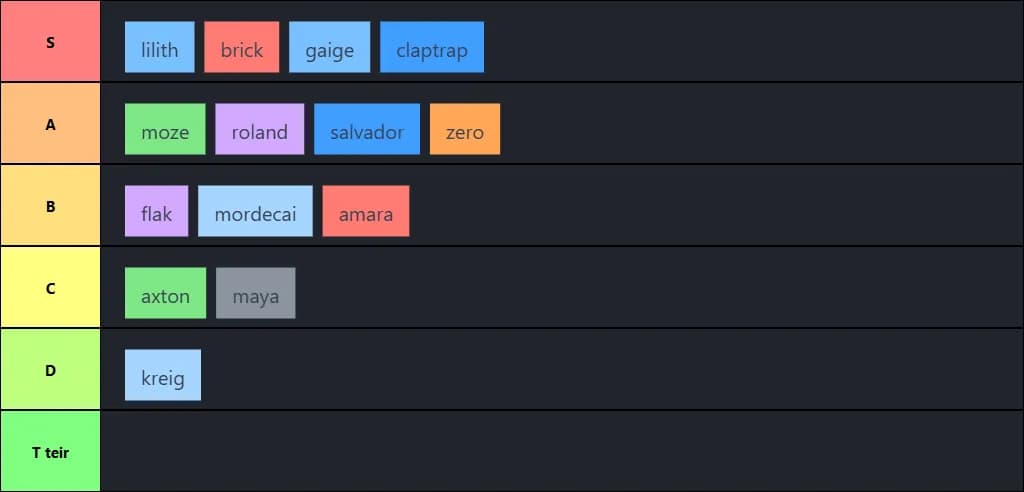Select the orange zero tile
The height and width of the screenshot is (492, 1024).
pyautogui.click(x=465, y=129)
